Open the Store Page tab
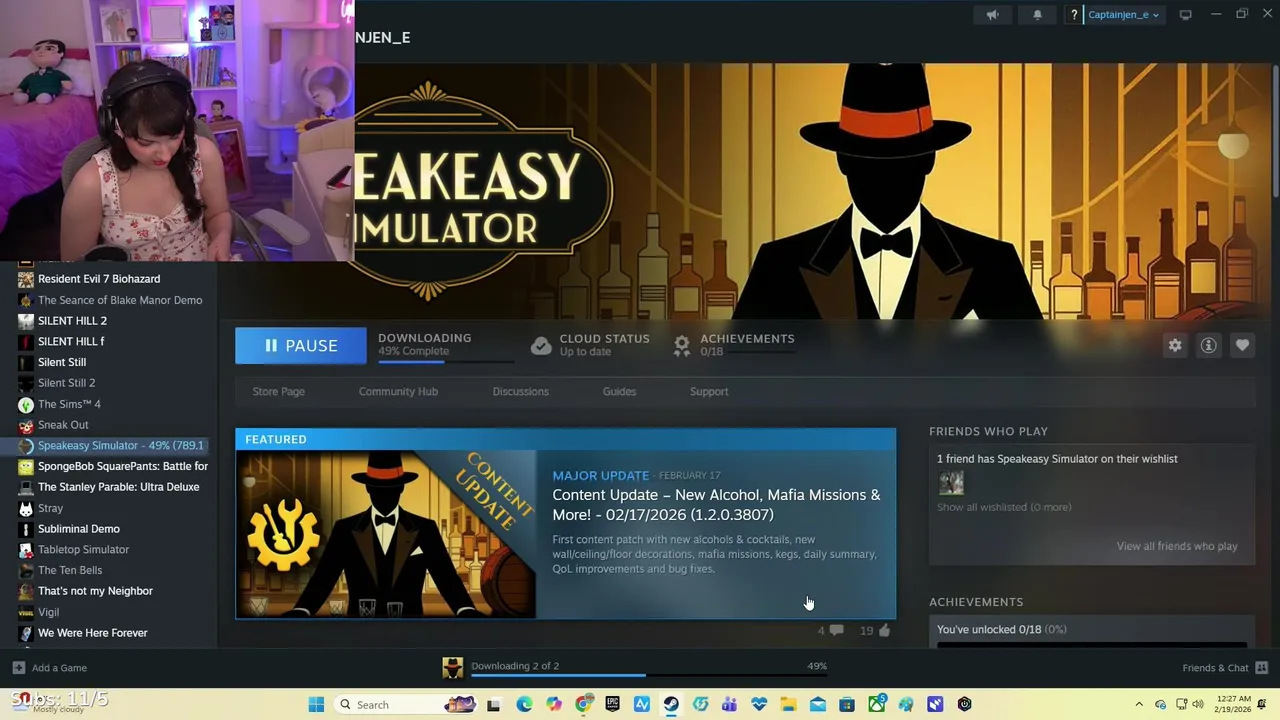Screen dimensions: 1280x720 pos(278,391)
